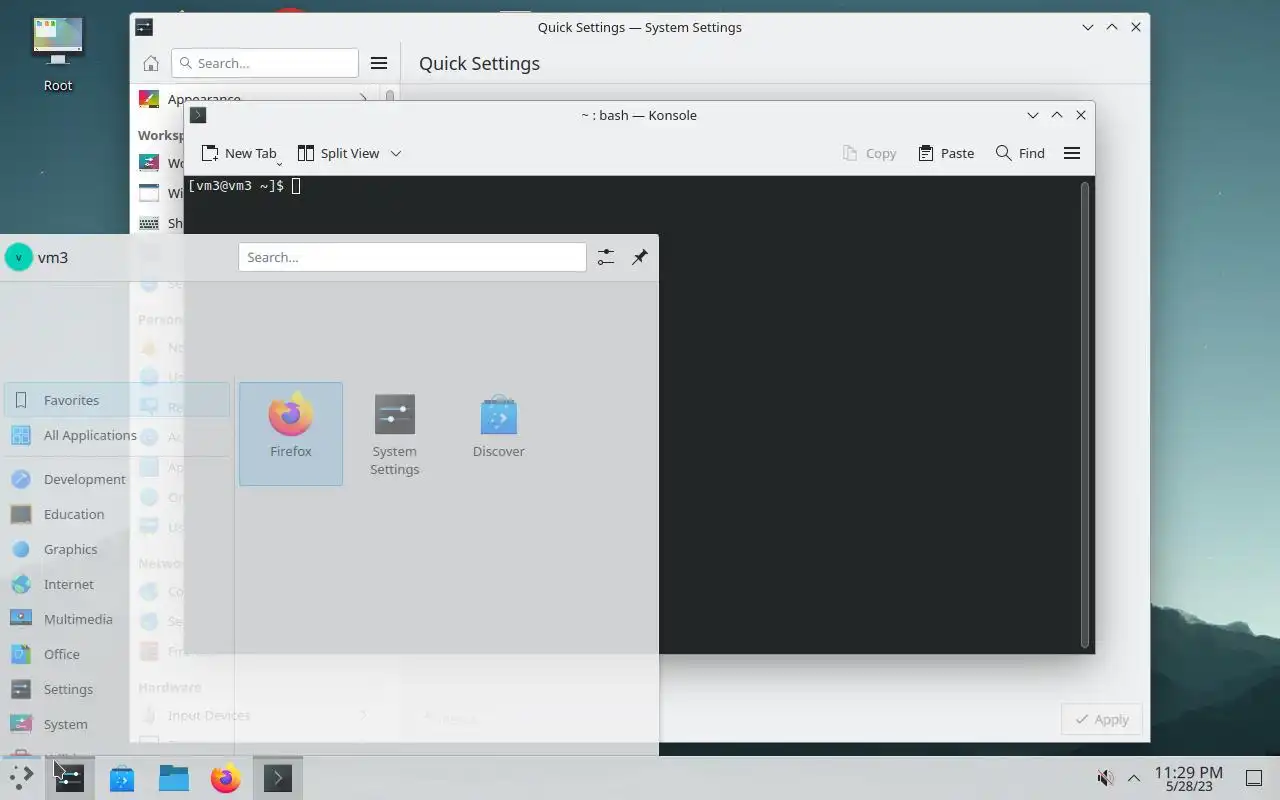
Task: Open the Konsole hamburger menu
Action: pyautogui.click(x=1072, y=153)
